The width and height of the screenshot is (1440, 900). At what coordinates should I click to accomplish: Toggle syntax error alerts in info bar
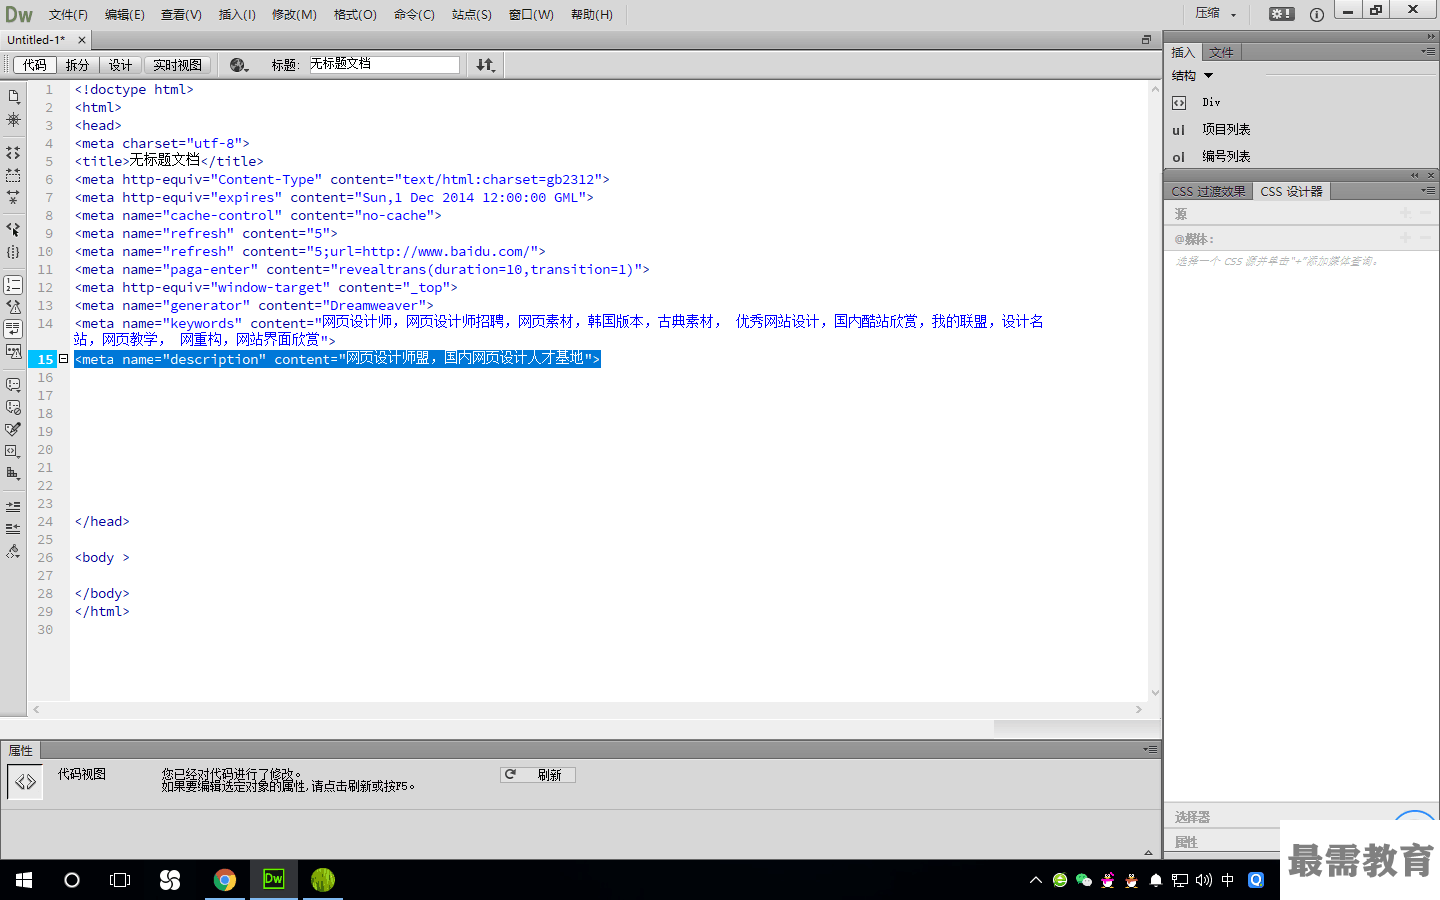tap(13, 352)
